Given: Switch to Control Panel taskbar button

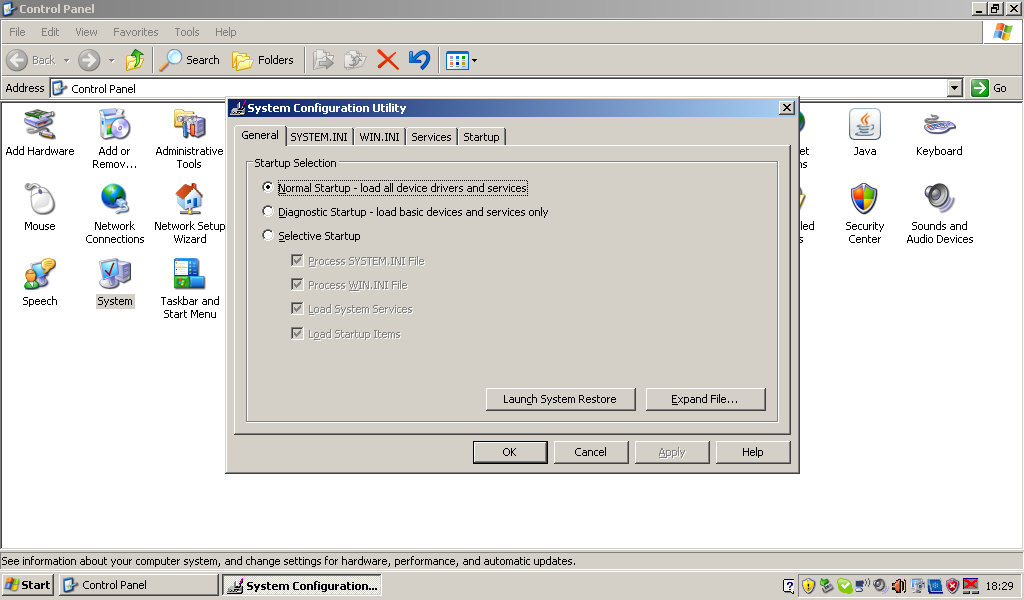Looking at the screenshot, I should click(x=139, y=585).
